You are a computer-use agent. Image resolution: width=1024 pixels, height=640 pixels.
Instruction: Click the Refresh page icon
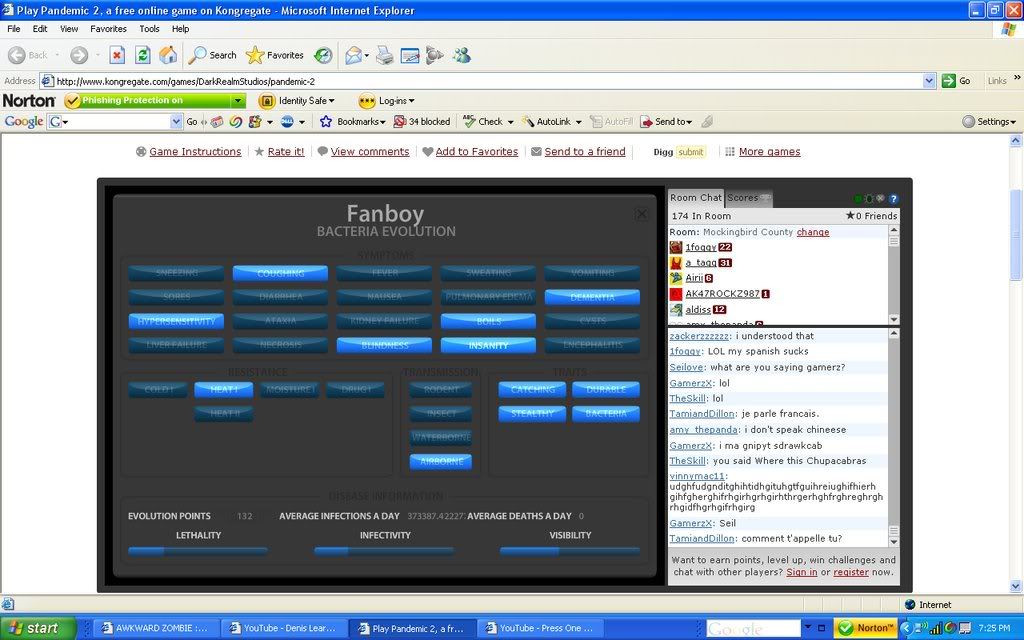(143, 55)
